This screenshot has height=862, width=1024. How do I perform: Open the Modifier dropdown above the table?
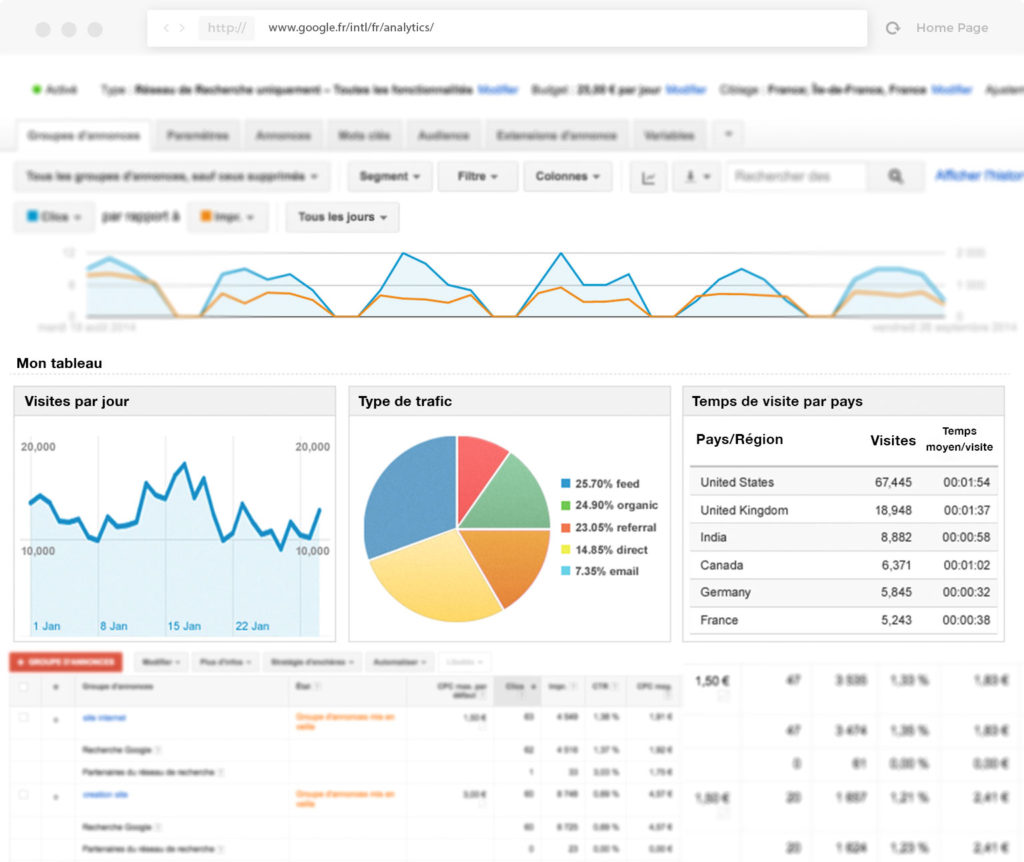click(x=161, y=662)
